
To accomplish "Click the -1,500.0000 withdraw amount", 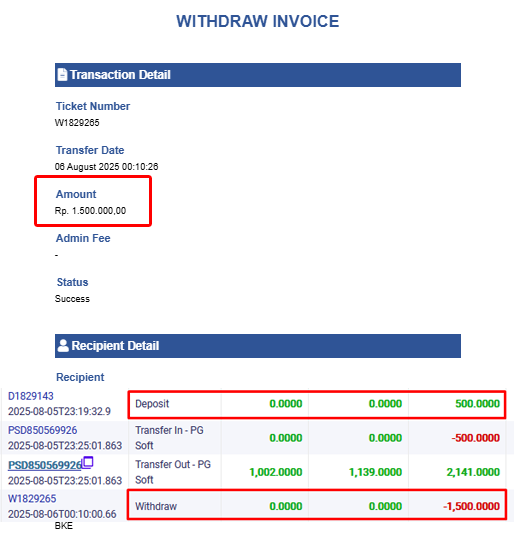I will pos(471,506).
